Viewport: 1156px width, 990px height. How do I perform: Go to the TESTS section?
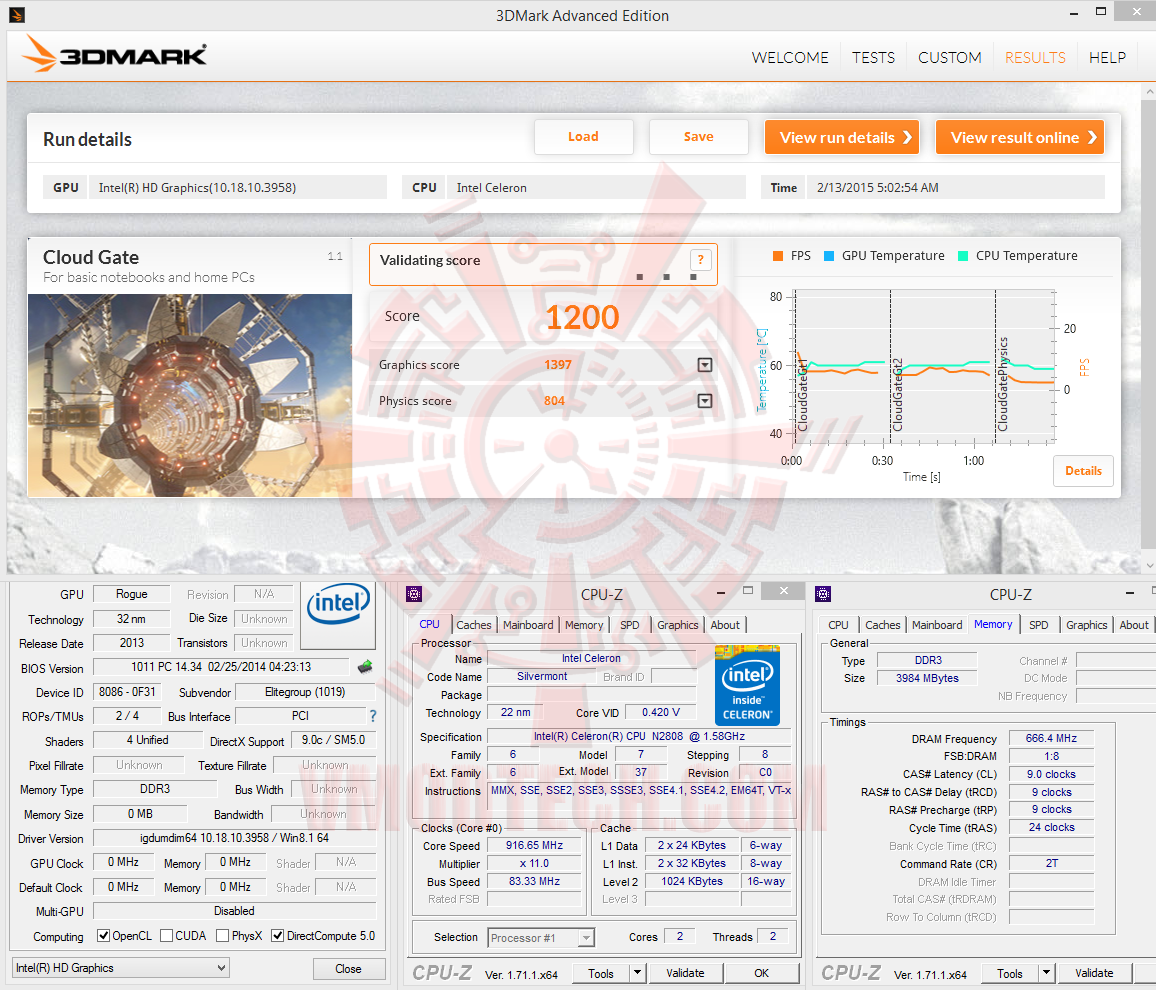click(874, 57)
